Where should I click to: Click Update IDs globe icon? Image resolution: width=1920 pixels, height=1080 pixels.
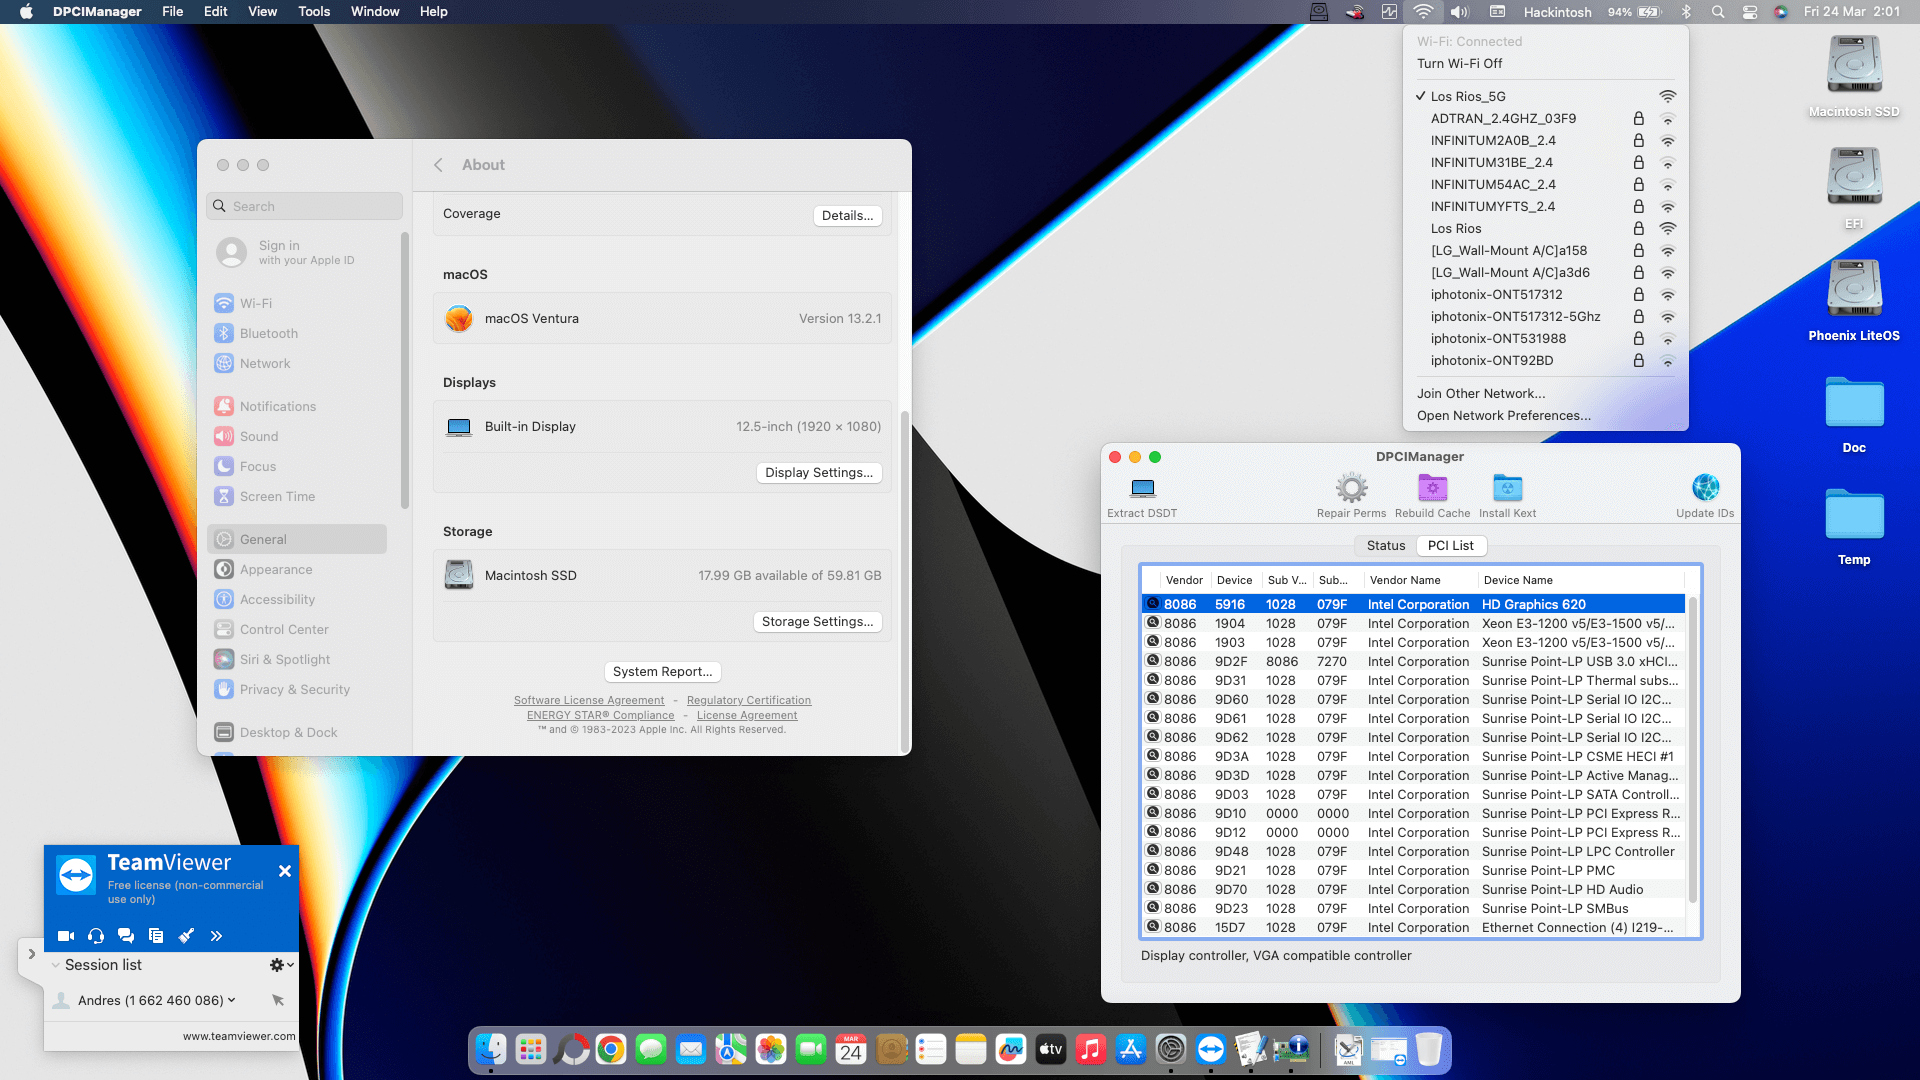point(1705,488)
